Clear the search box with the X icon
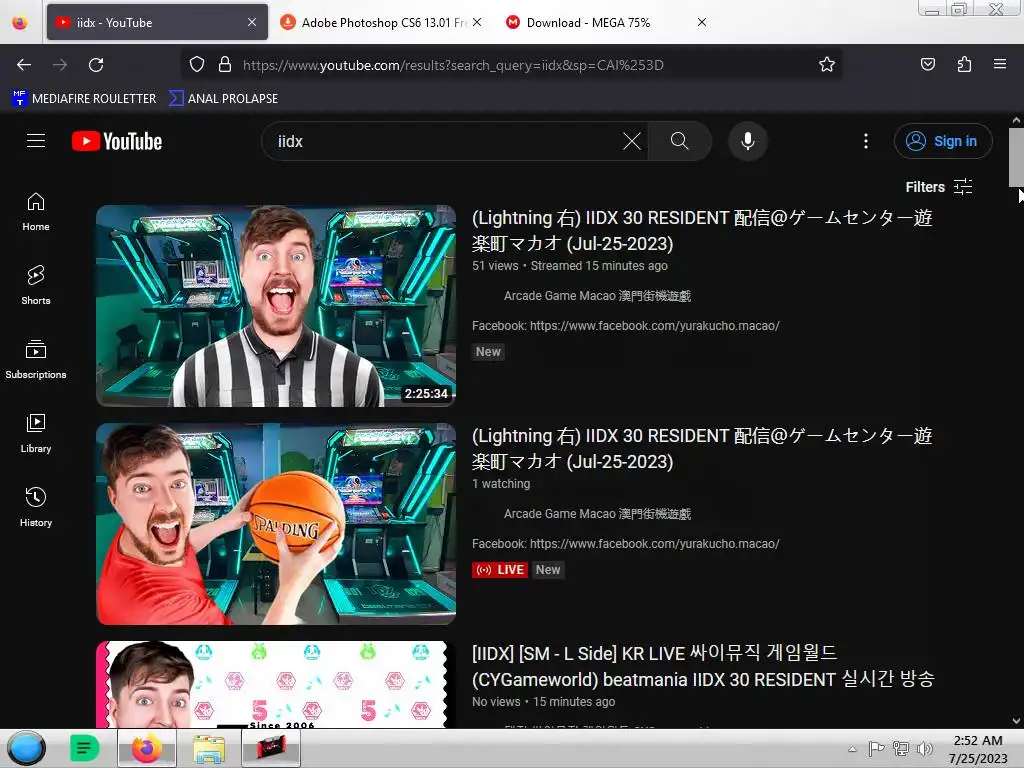 click(632, 141)
